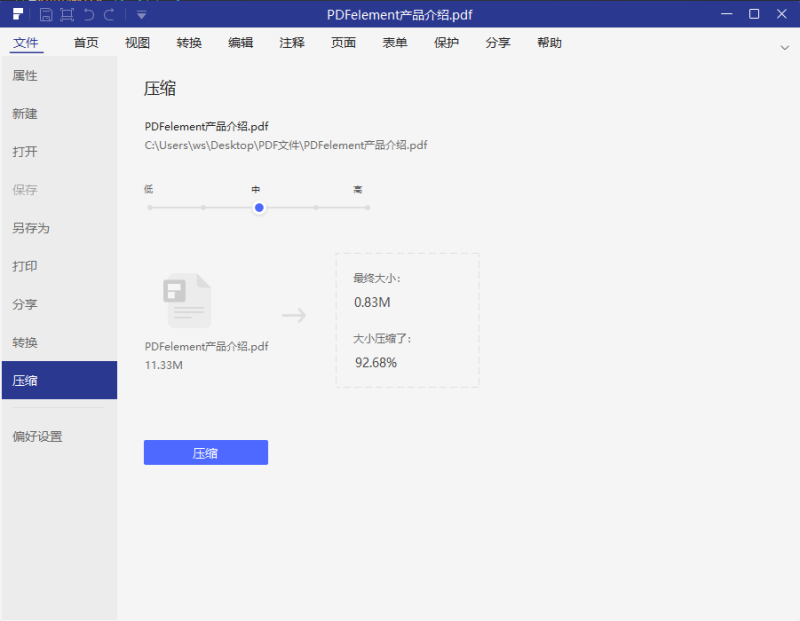Image resolution: width=800 pixels, height=621 pixels.
Task: Open the 帮助 tab
Action: [549, 42]
